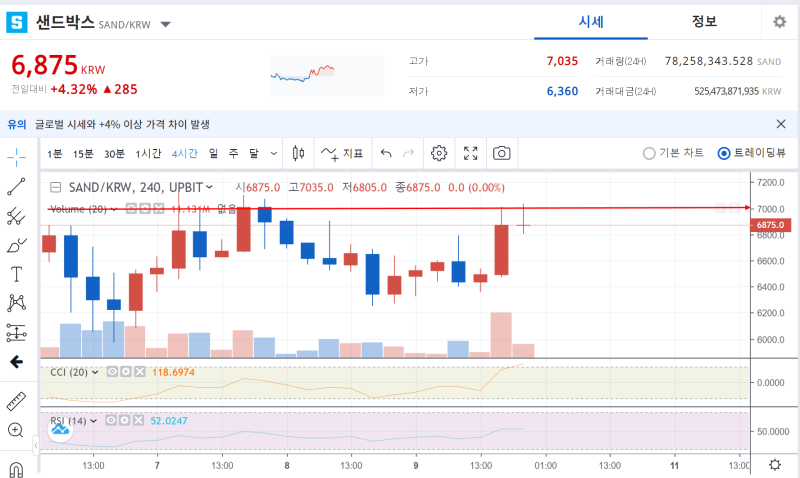Select the trend line drawing tool
The image size is (800, 478).
tap(16, 187)
